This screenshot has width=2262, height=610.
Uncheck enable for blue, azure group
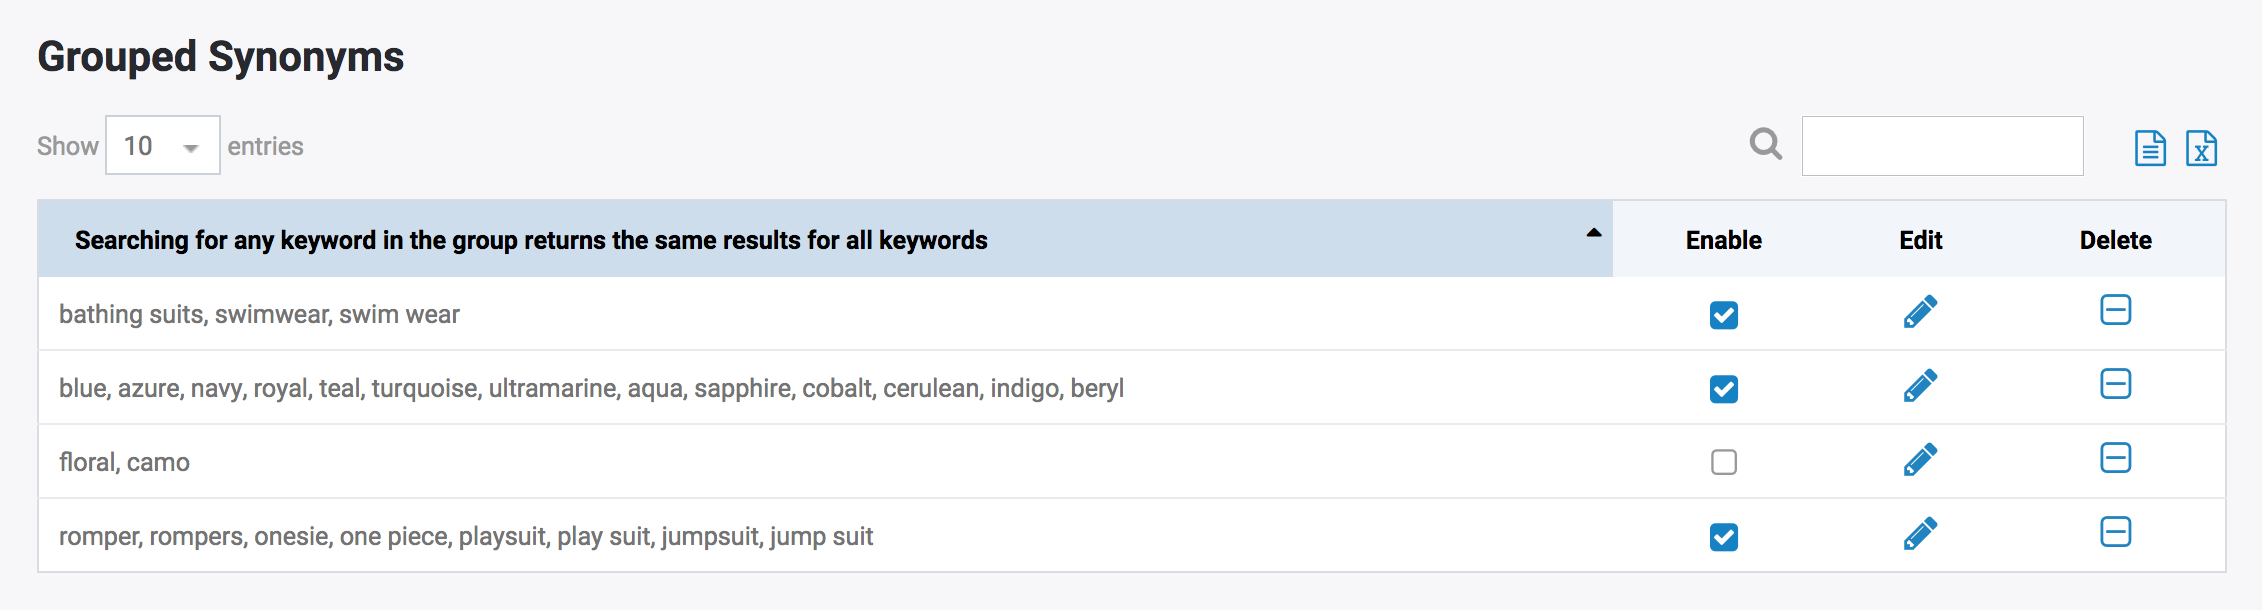[x=1724, y=389]
